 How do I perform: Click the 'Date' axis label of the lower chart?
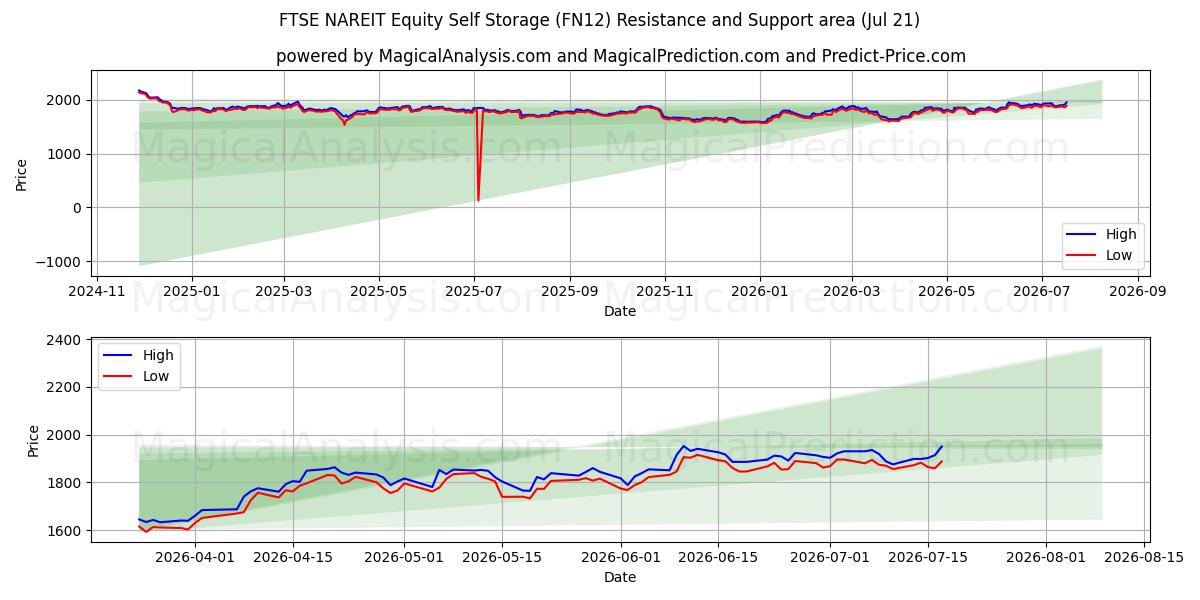coord(620,577)
